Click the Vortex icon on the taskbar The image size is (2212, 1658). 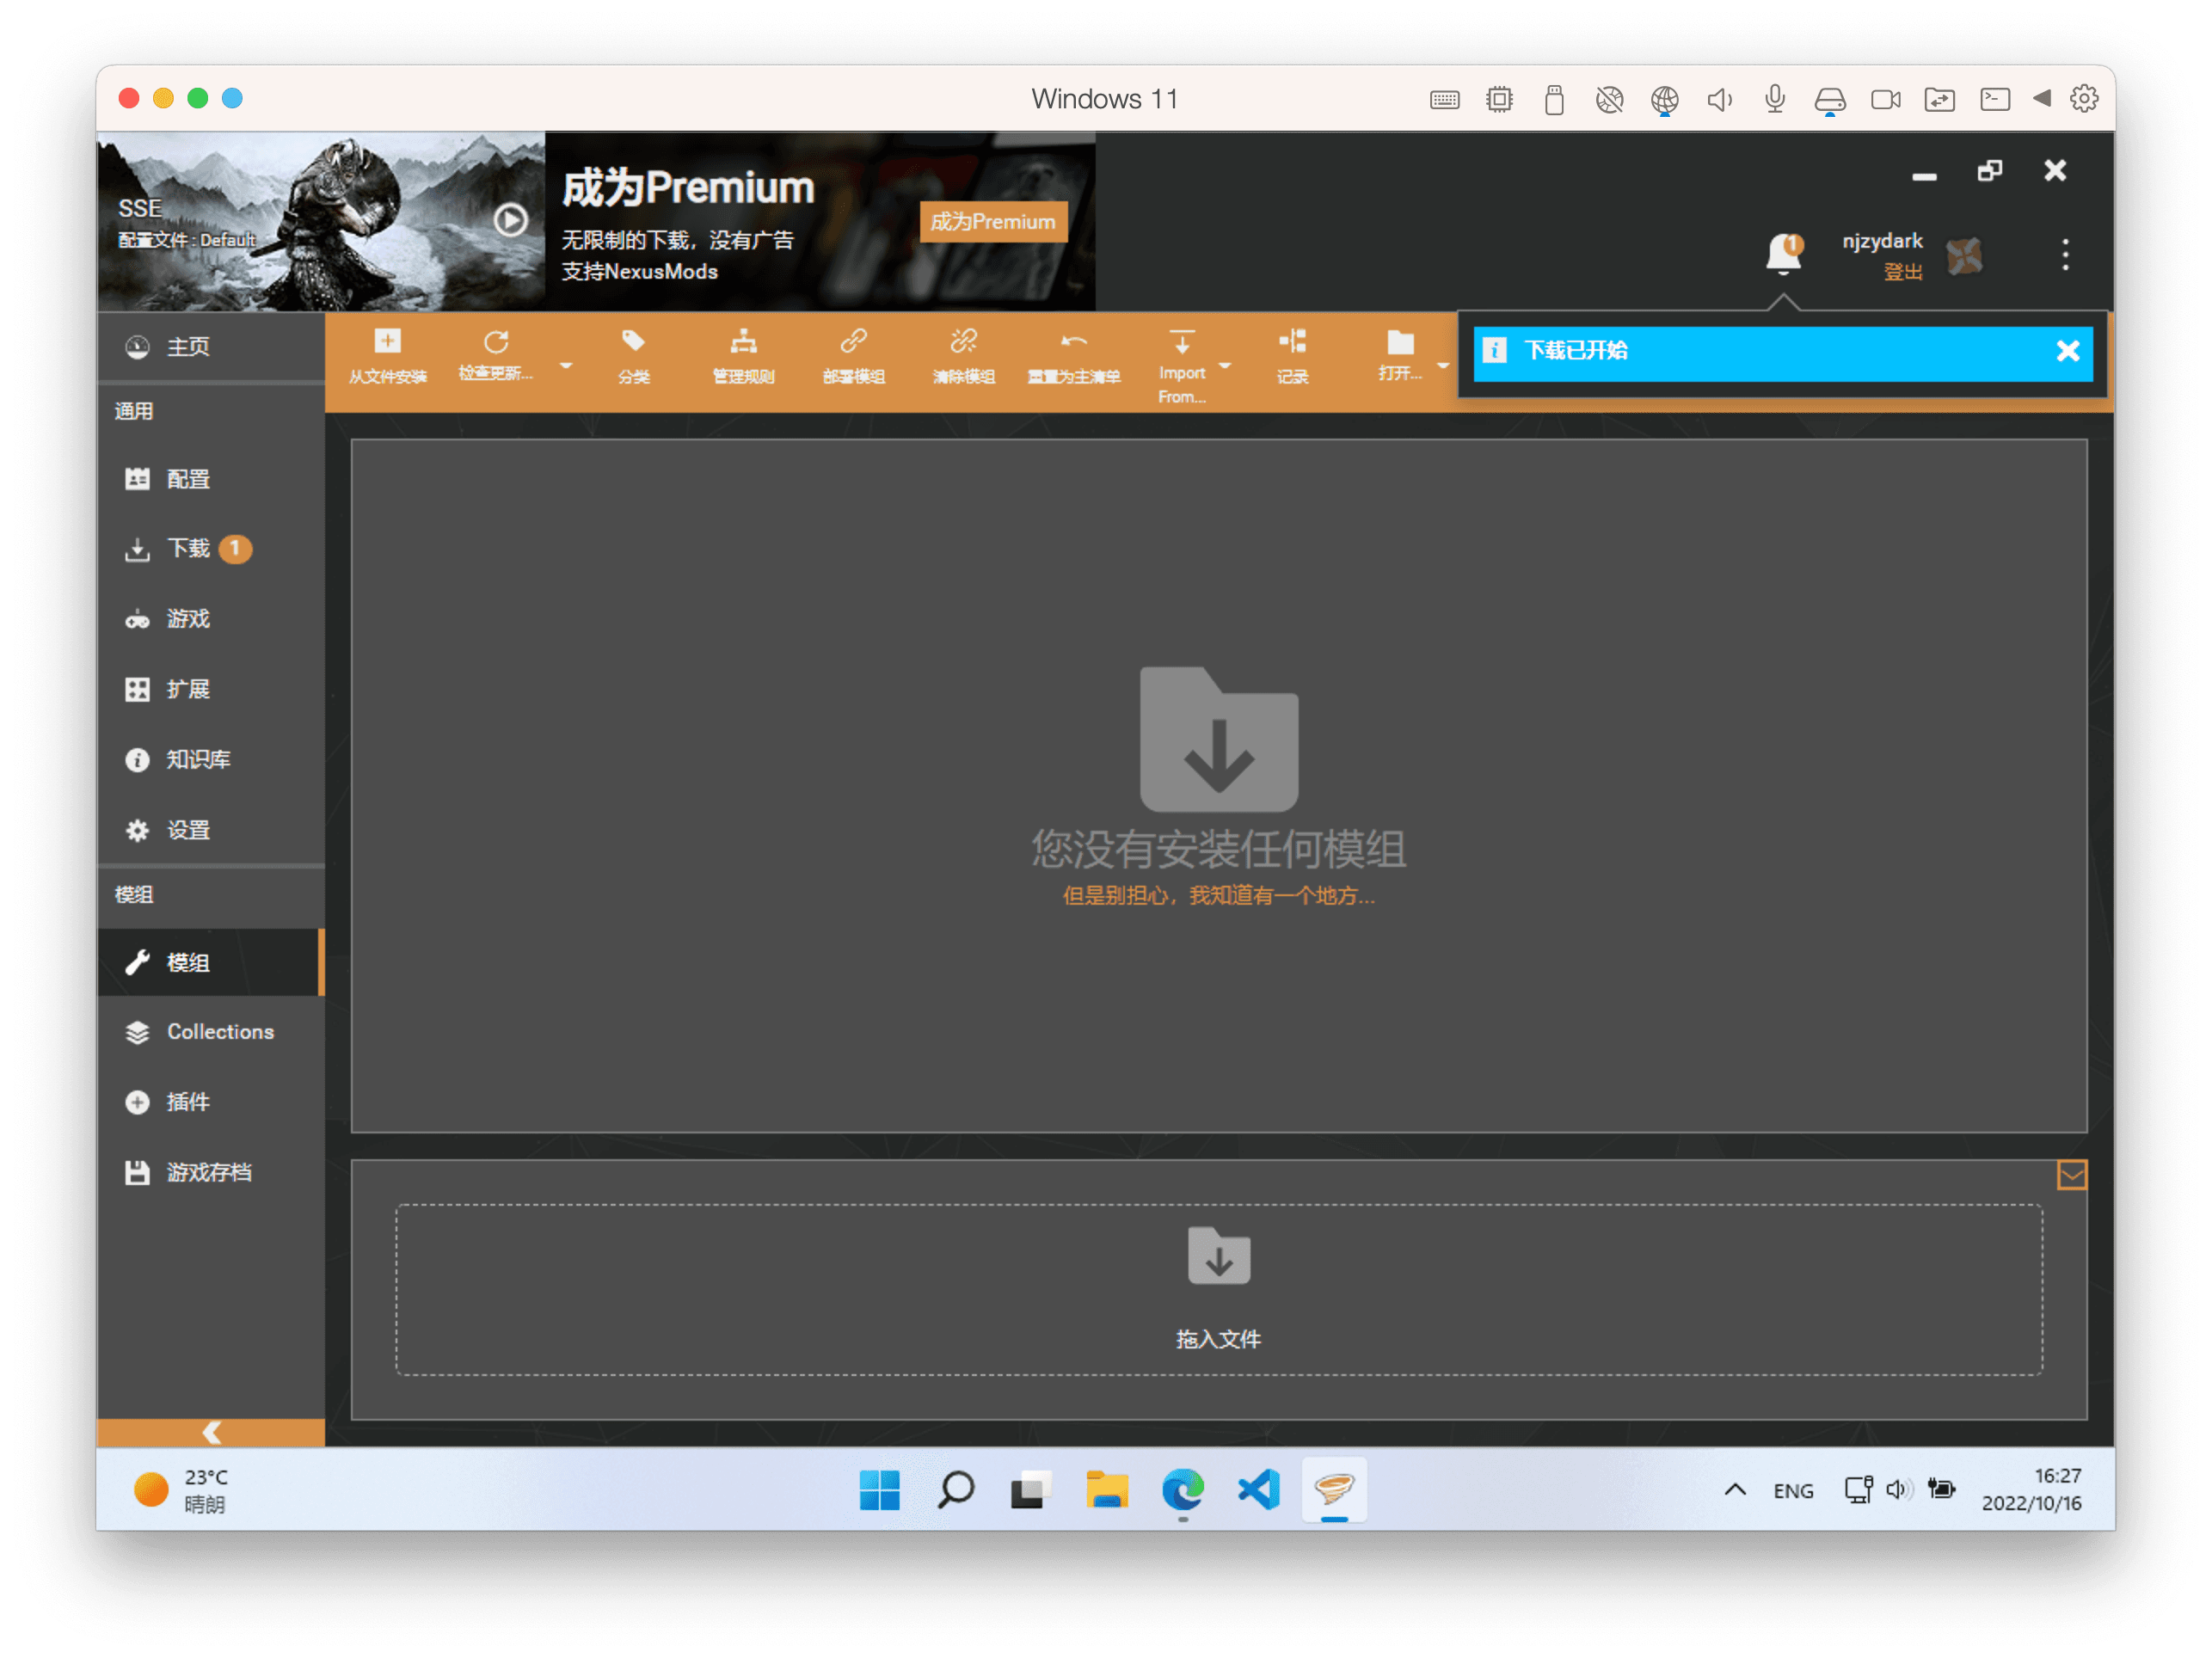click(x=1335, y=1490)
